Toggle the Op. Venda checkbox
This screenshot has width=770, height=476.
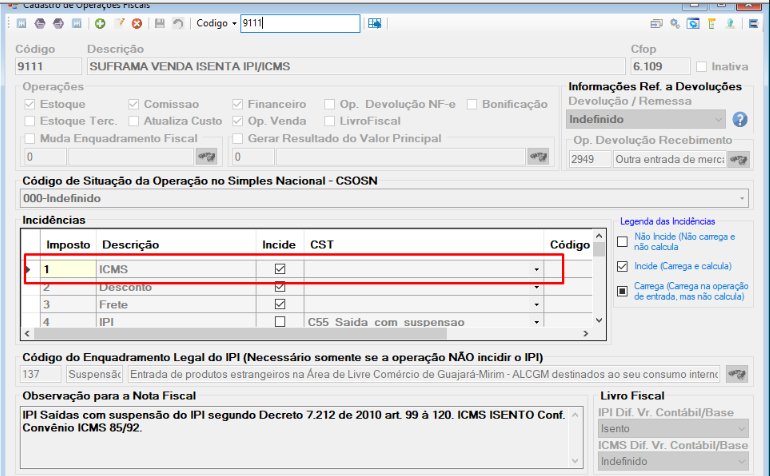click(x=238, y=121)
